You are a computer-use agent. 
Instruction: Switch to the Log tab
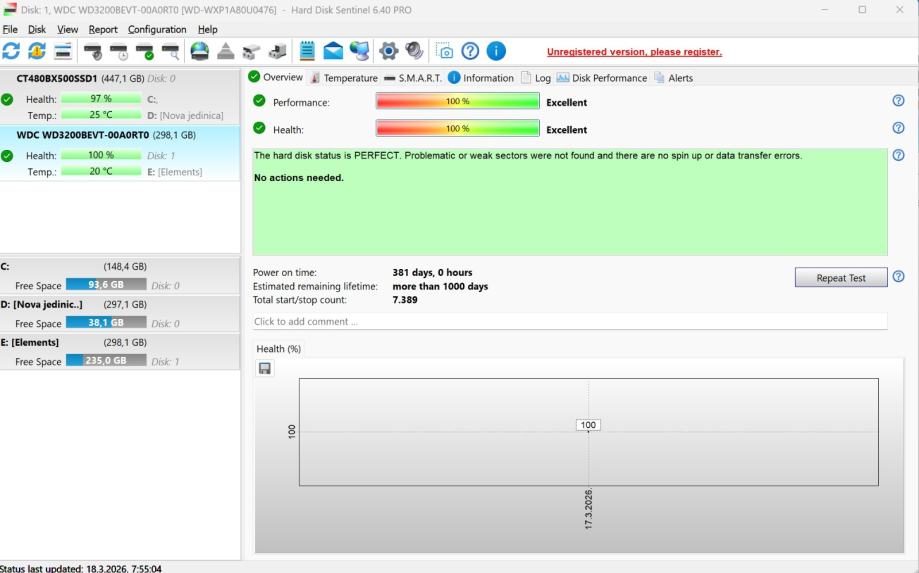coord(536,78)
